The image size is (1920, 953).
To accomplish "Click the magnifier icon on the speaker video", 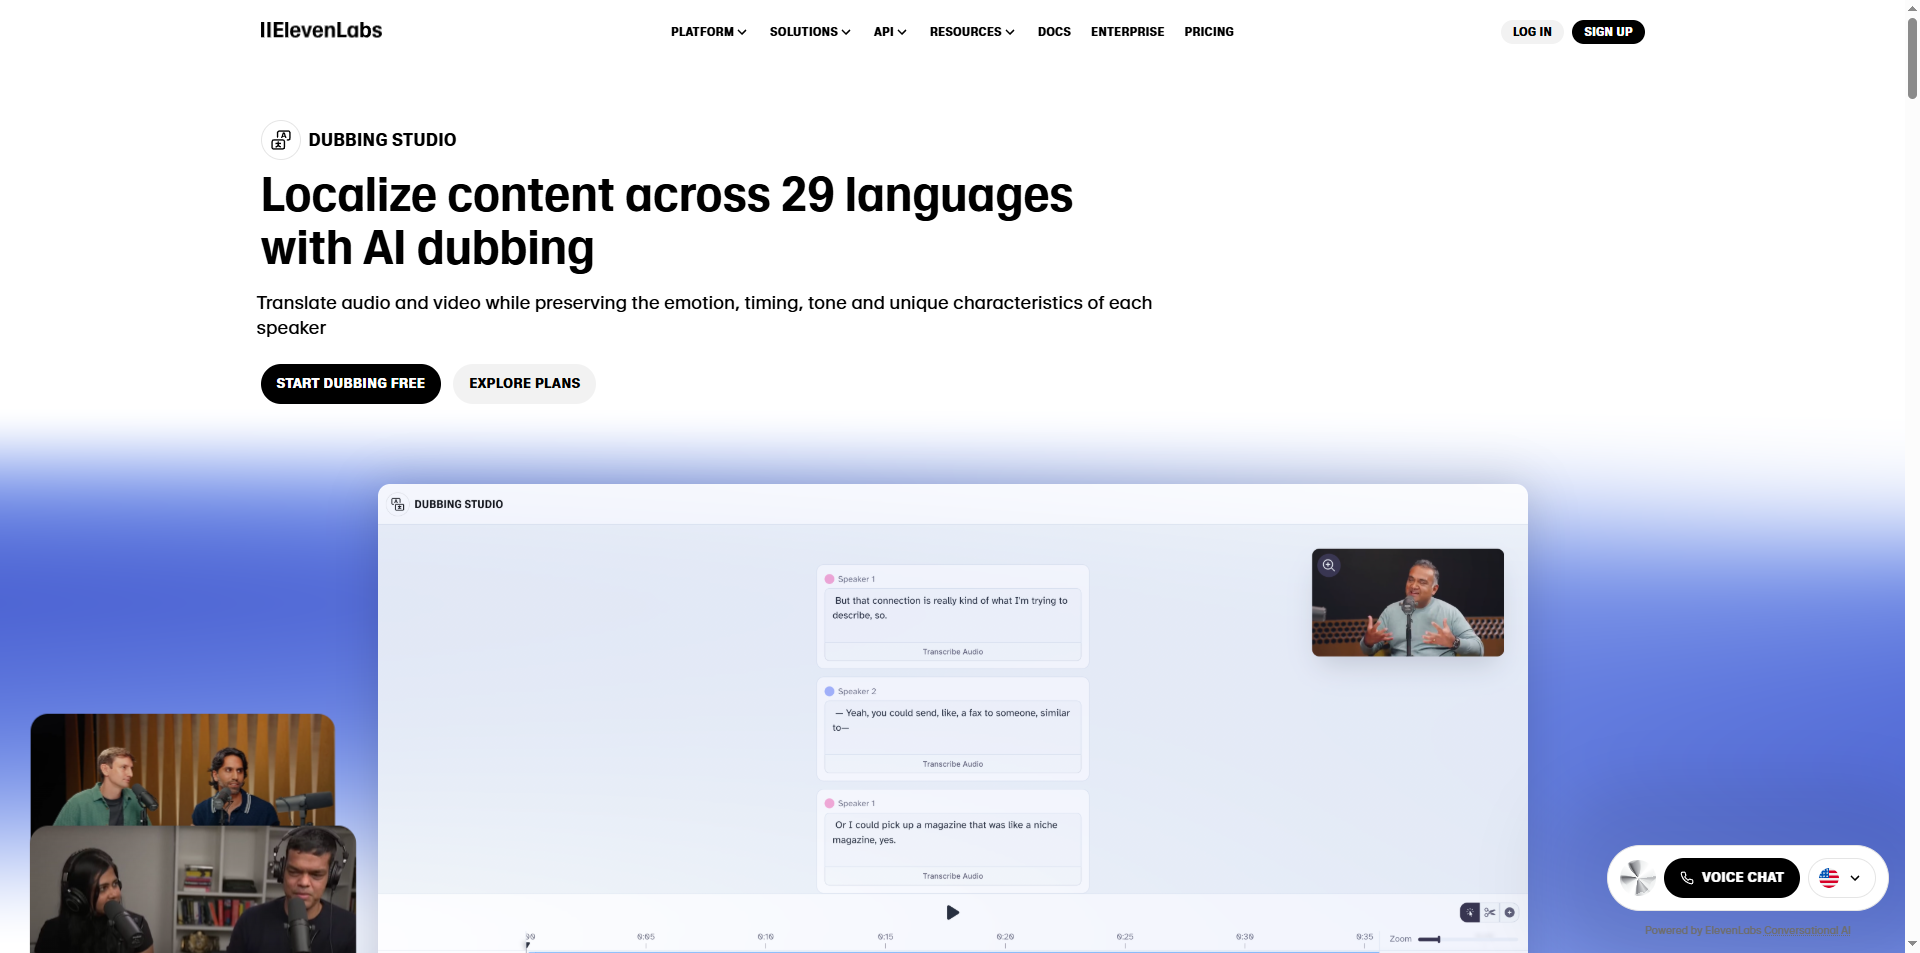I will coord(1329,565).
